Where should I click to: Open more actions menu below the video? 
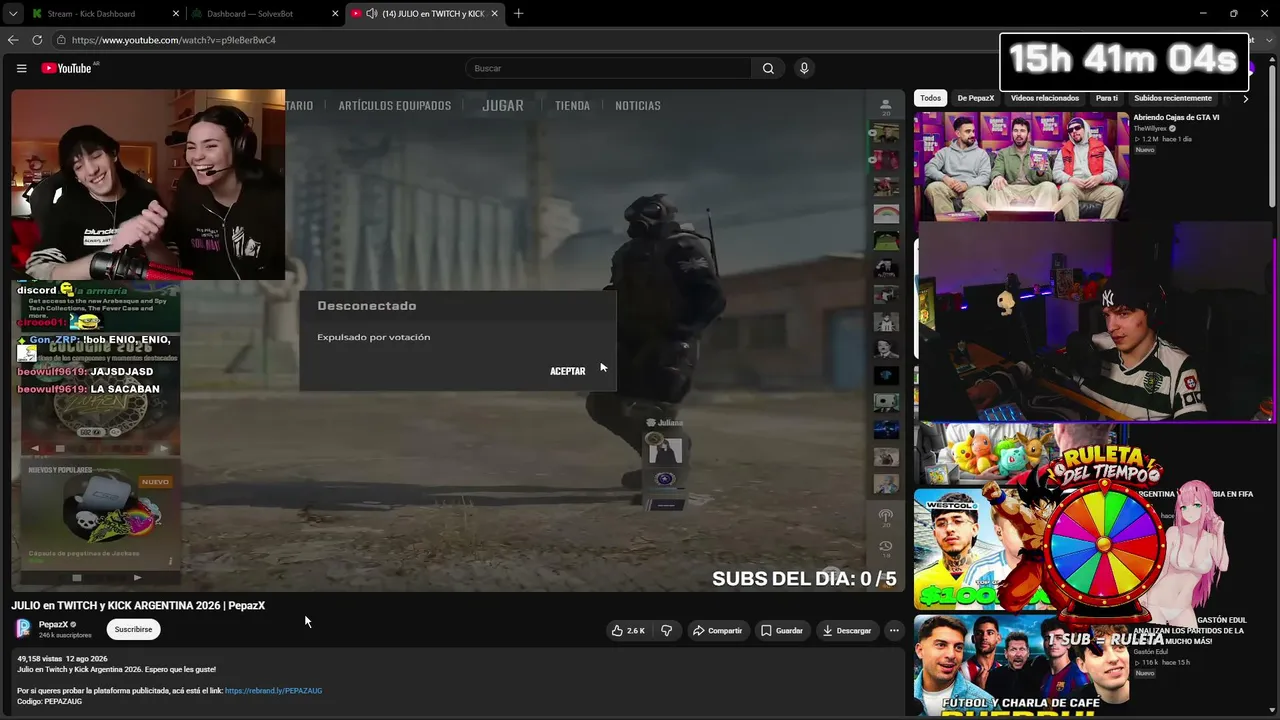(x=894, y=631)
